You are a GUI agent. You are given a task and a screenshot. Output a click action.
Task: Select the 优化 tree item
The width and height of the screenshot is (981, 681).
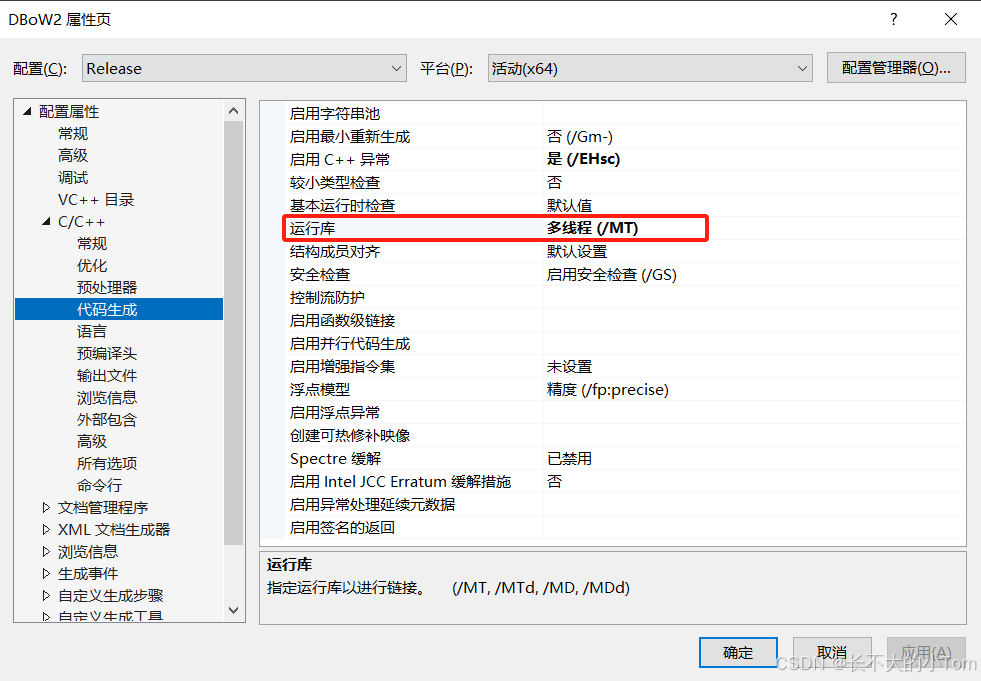click(92, 265)
